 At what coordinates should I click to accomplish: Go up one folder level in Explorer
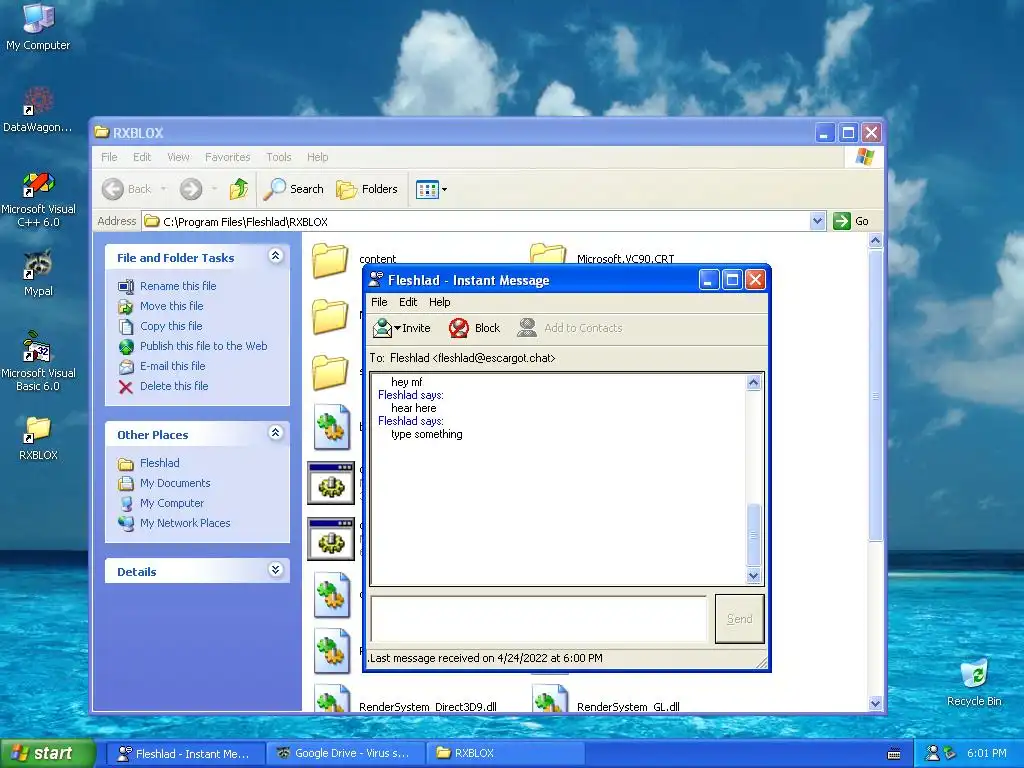[x=238, y=189]
